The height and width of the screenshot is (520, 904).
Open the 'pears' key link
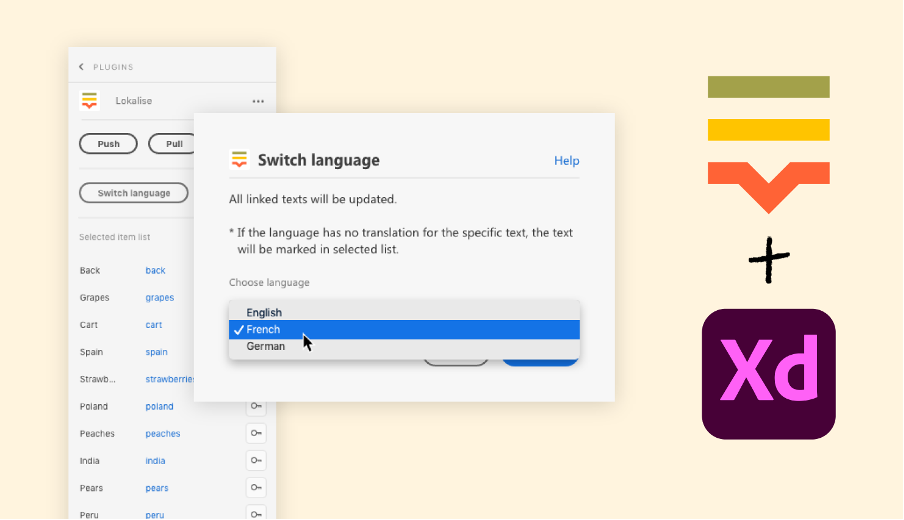[x=157, y=488]
